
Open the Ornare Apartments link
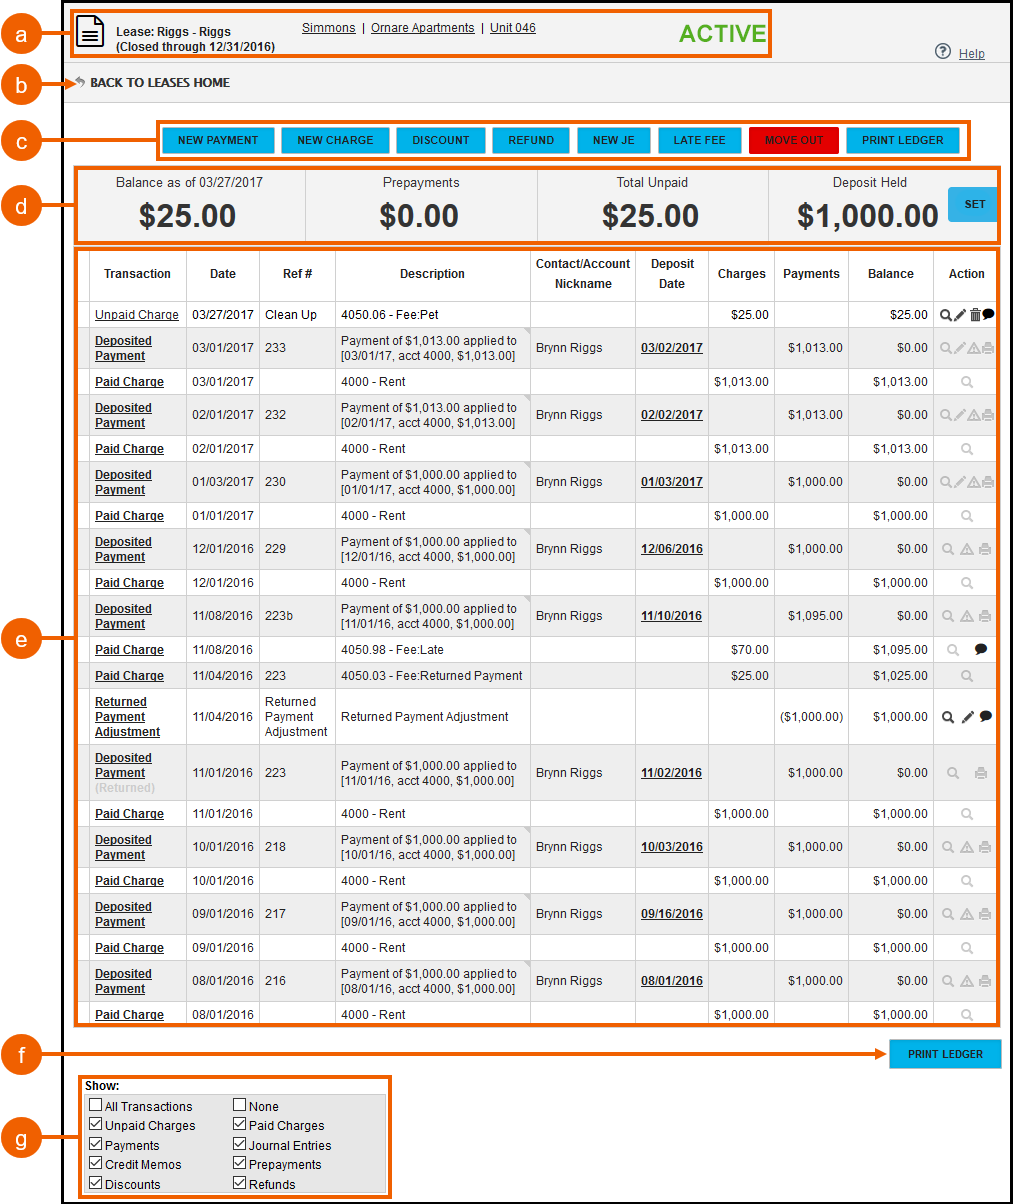[421, 27]
